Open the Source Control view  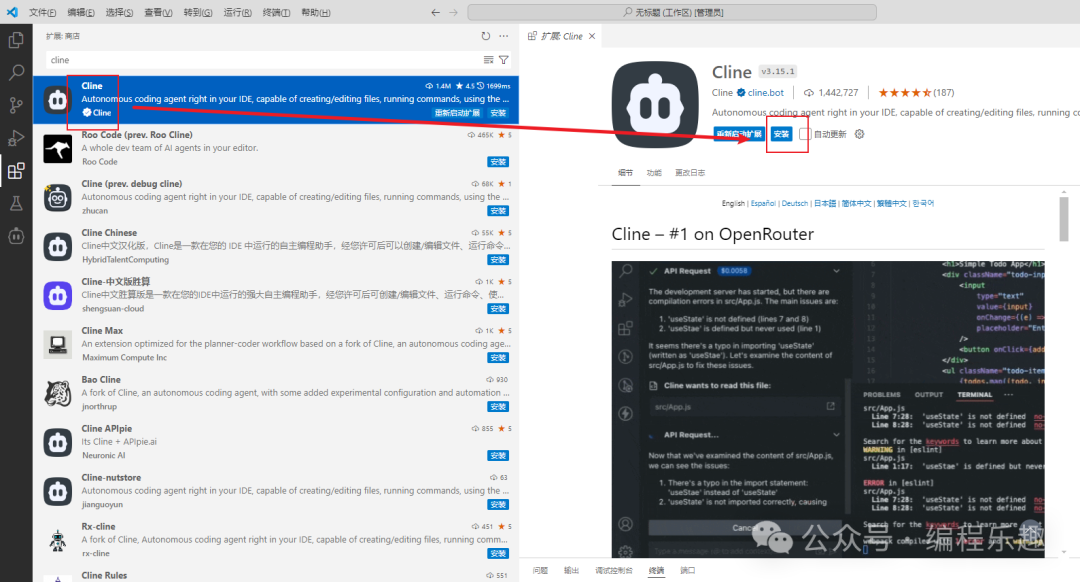(16, 105)
